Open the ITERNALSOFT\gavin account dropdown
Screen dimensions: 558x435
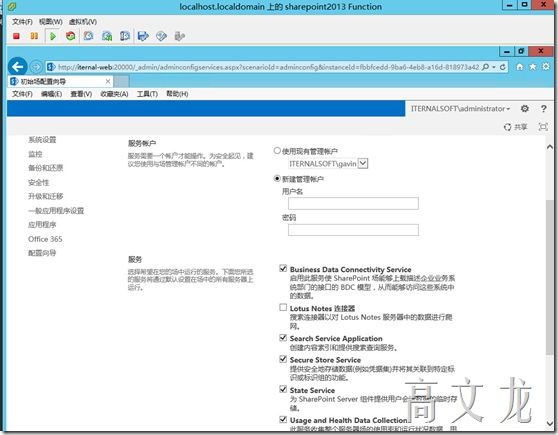click(363, 163)
